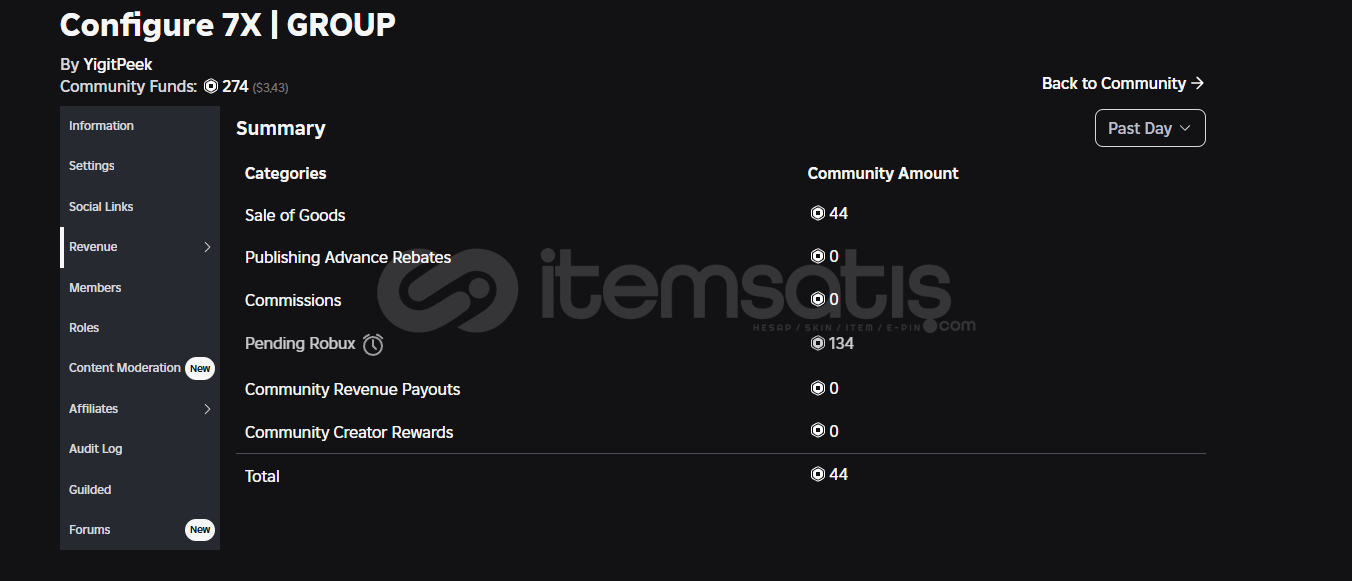Screen dimensions: 1352x581
Task: Click Robux icon in Community Creator Rewards row
Action: pos(817,431)
